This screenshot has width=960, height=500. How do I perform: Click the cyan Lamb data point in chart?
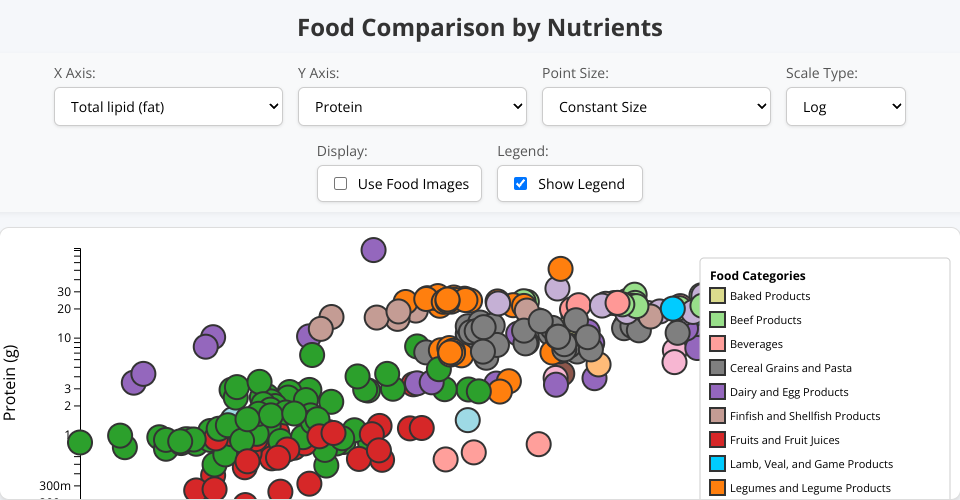click(673, 308)
